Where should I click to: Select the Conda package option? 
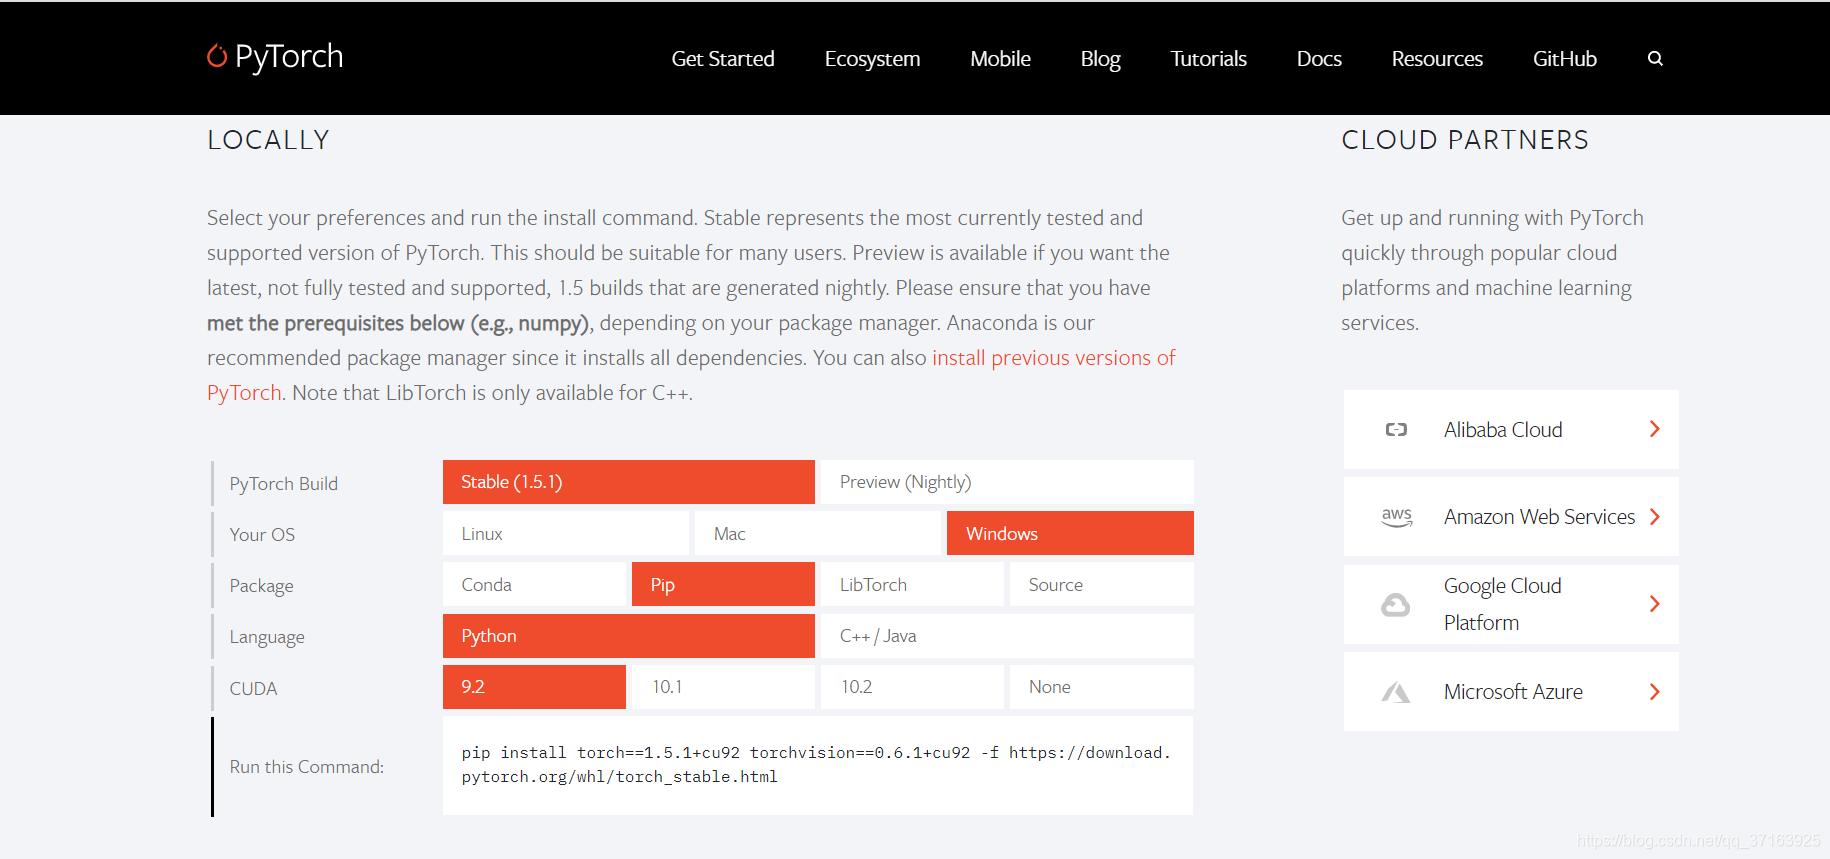tap(534, 584)
